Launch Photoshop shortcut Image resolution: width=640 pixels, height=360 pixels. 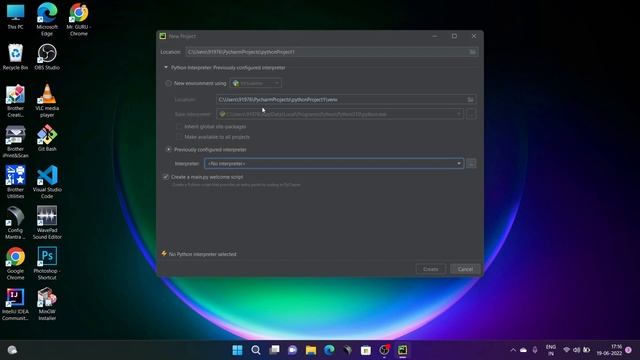[x=47, y=263]
